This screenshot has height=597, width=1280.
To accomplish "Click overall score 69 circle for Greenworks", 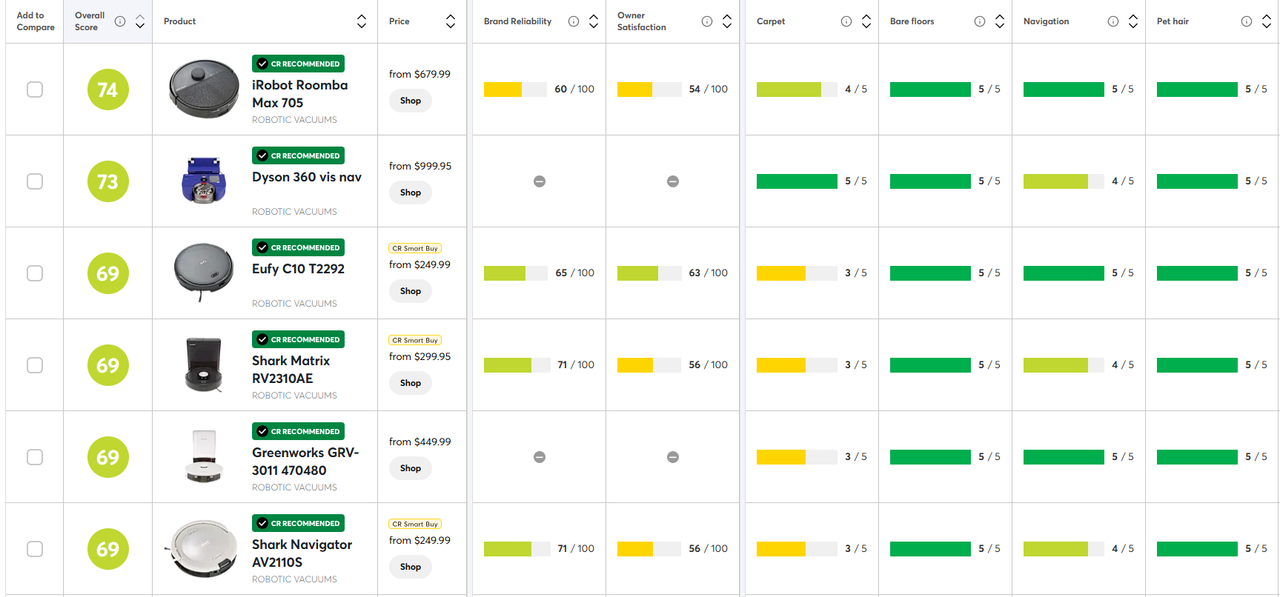I will (108, 458).
